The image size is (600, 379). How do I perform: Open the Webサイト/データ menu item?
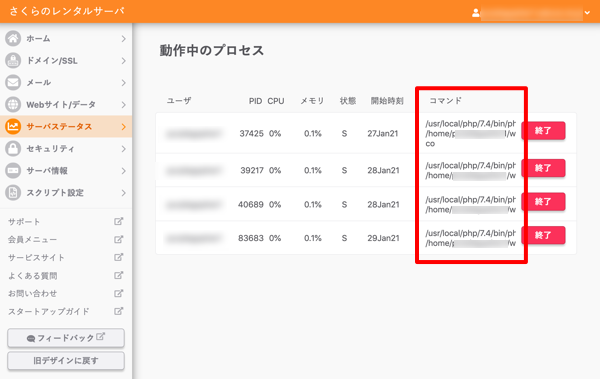tap(66, 105)
